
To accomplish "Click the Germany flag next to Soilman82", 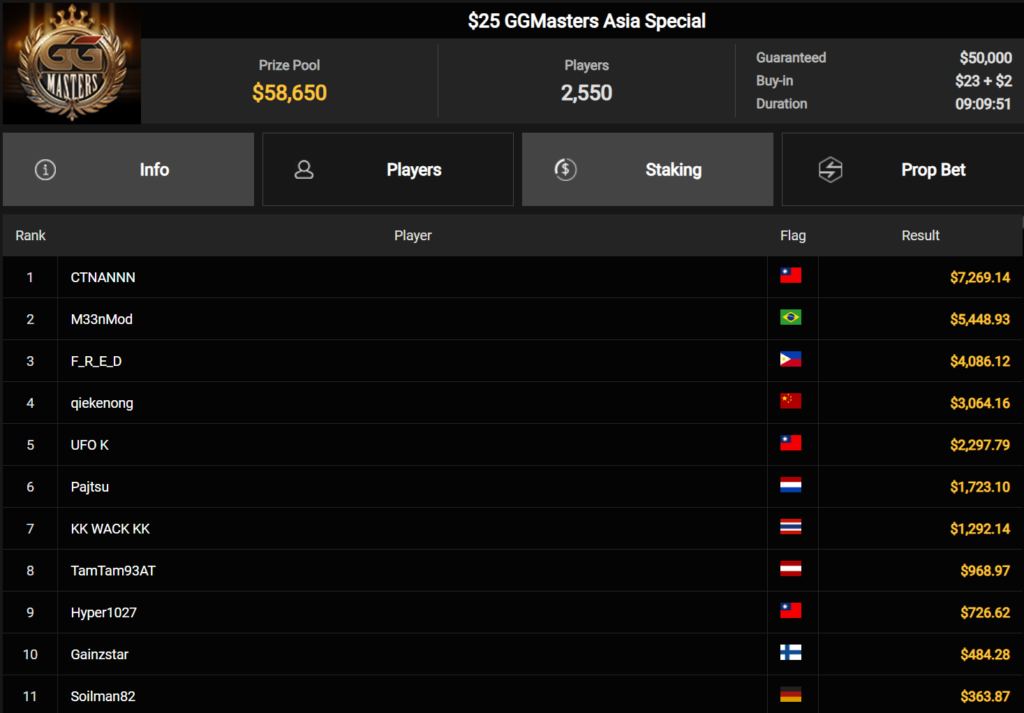I will coord(790,695).
